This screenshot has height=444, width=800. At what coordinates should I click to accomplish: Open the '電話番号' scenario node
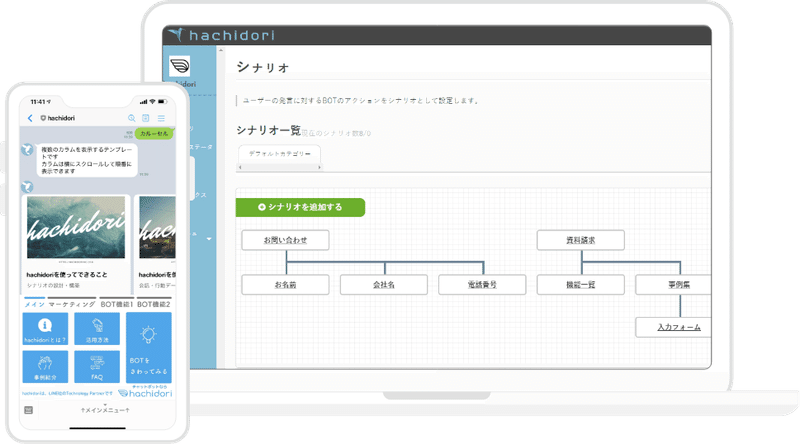coord(482,285)
